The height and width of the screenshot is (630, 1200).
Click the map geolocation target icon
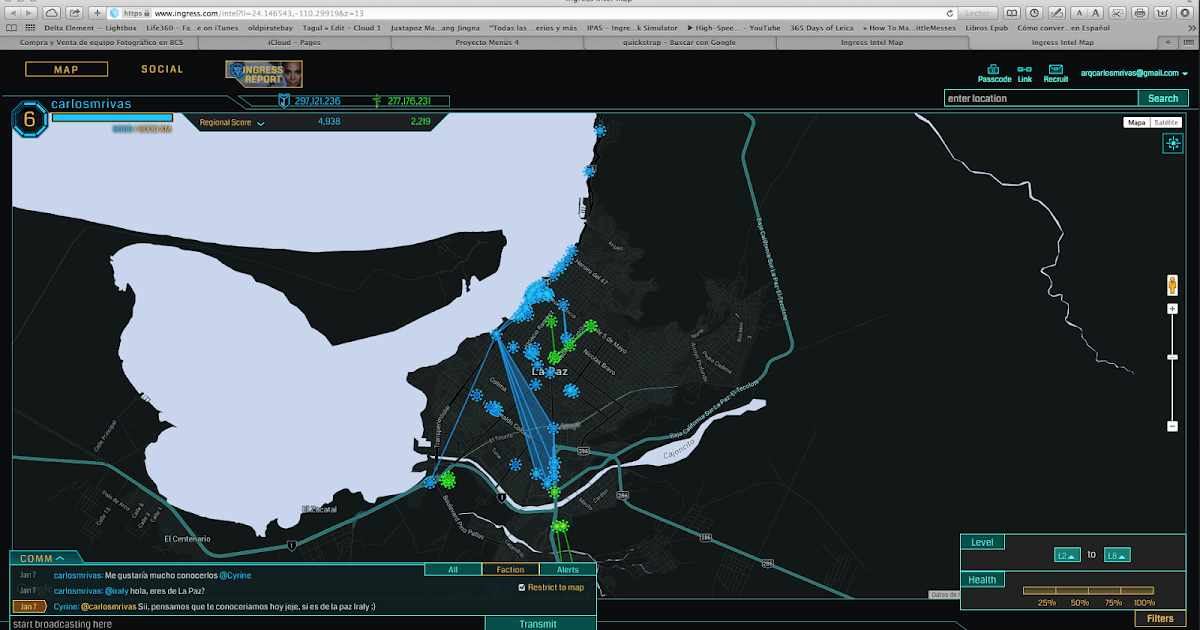coord(1172,144)
